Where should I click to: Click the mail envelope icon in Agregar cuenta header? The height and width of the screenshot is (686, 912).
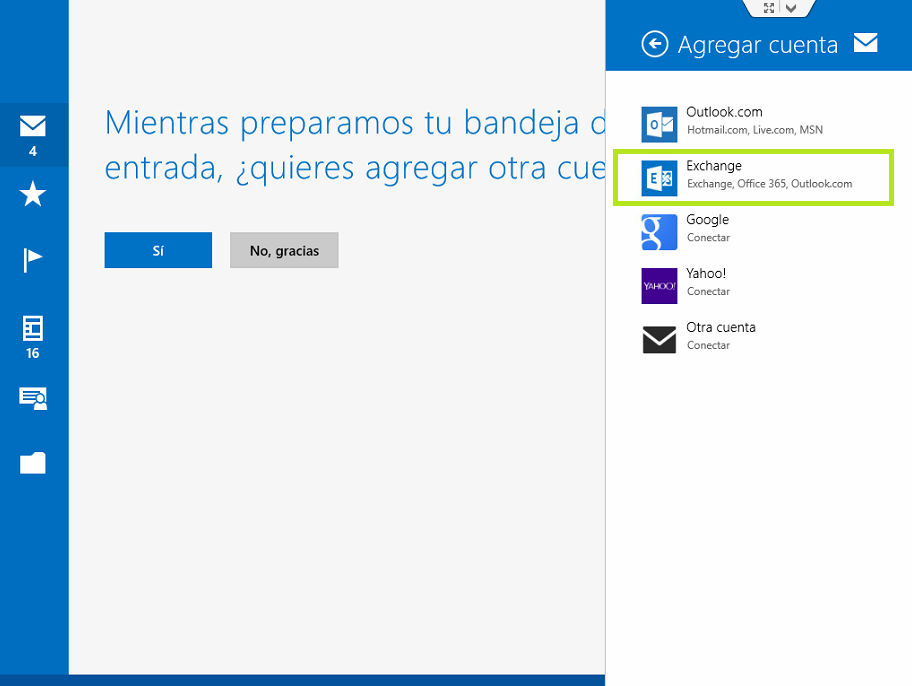tap(865, 42)
